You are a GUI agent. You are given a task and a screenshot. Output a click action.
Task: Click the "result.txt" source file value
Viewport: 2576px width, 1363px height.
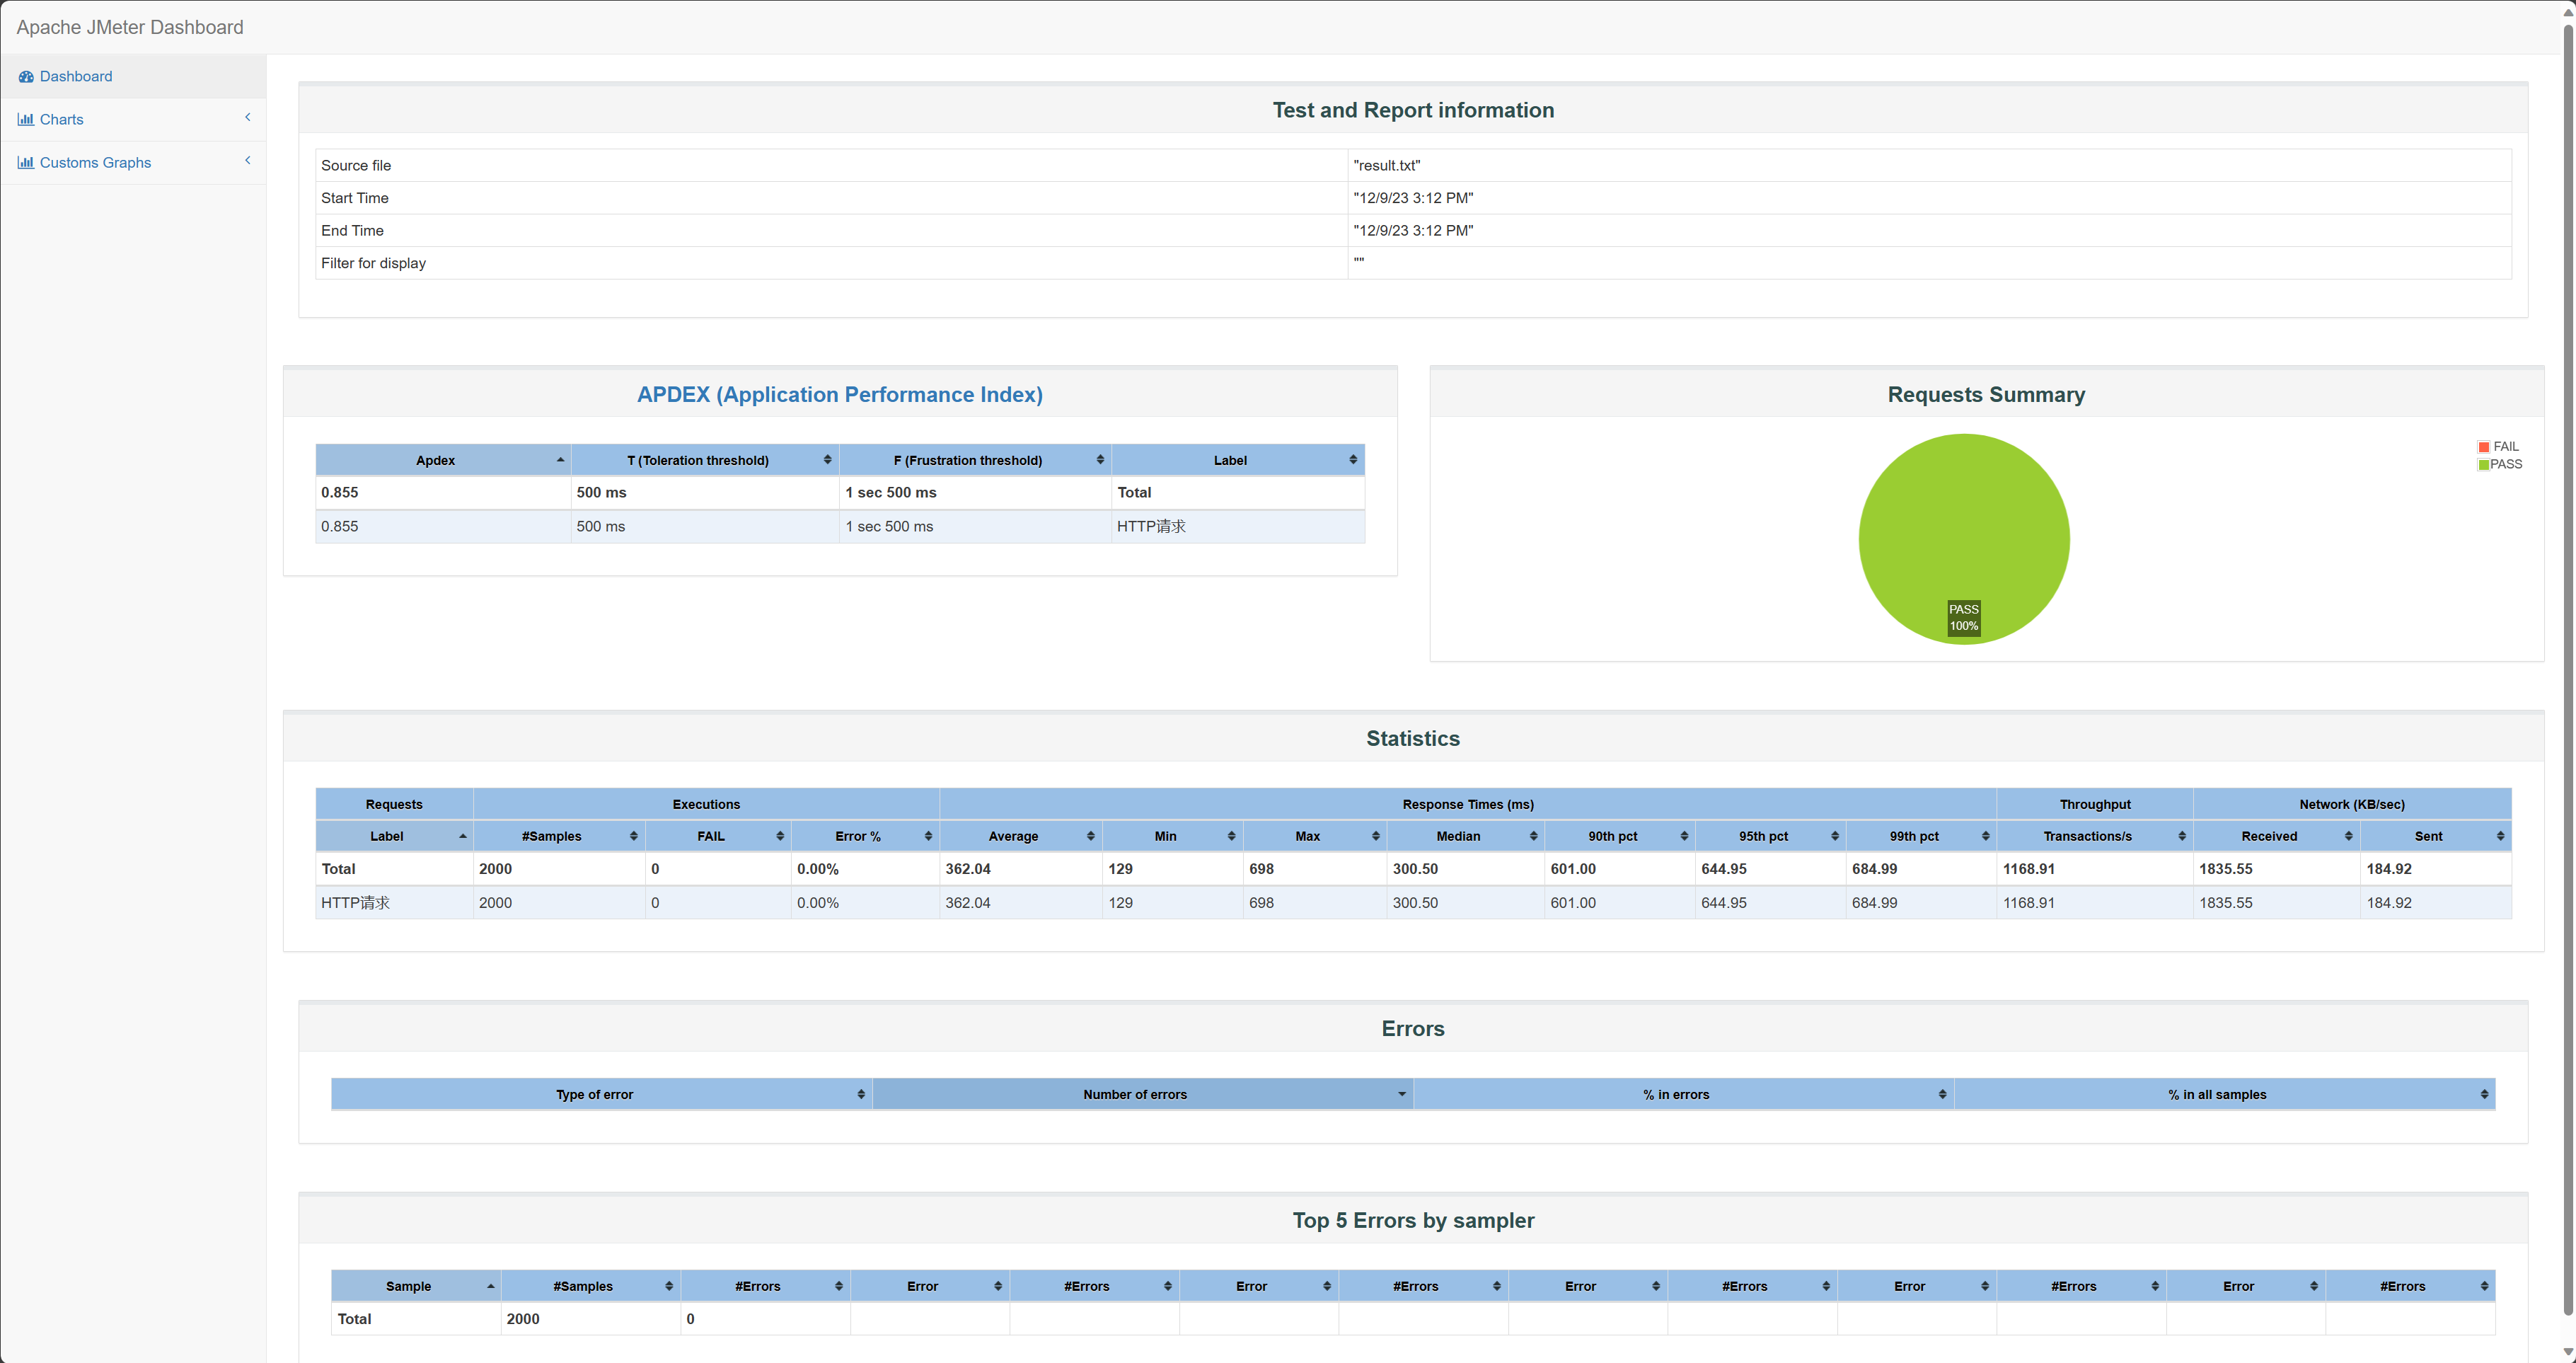tap(1386, 165)
